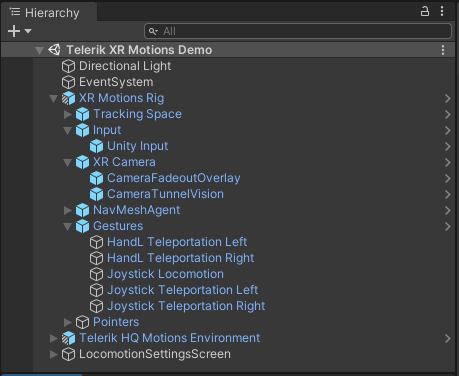Click the Joystick Teleportation Left cube icon

point(96,290)
